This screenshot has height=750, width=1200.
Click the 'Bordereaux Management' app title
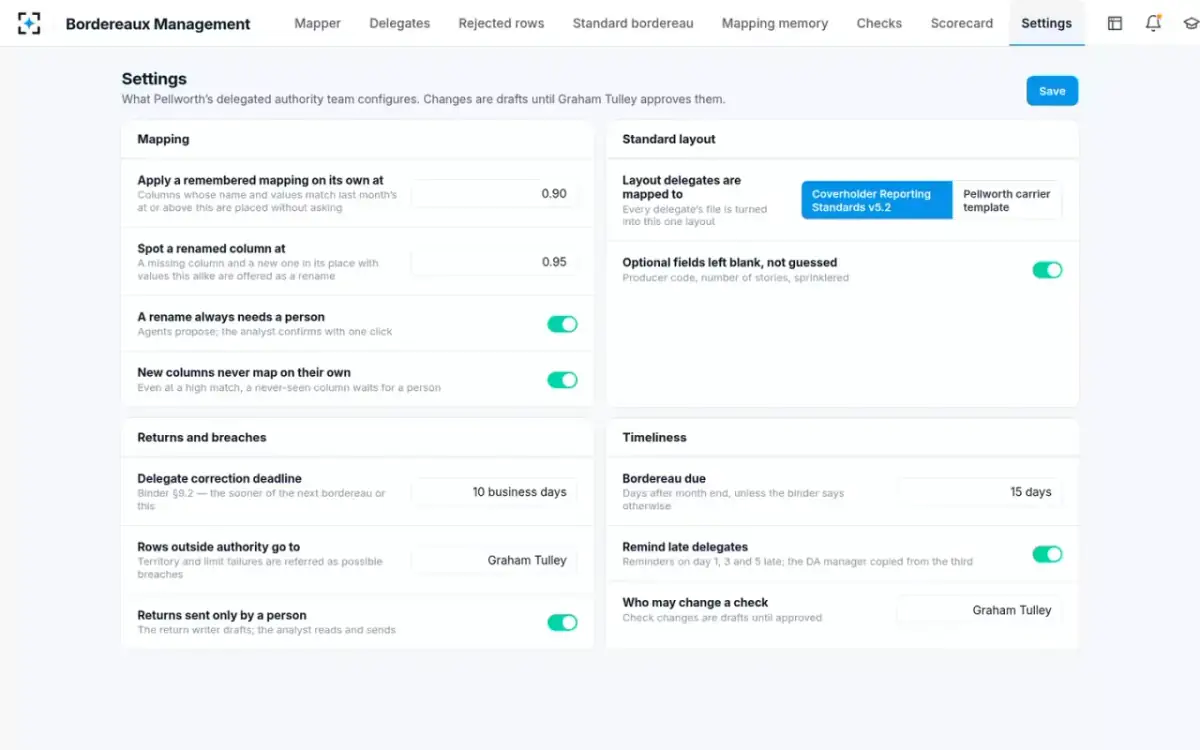(x=158, y=24)
